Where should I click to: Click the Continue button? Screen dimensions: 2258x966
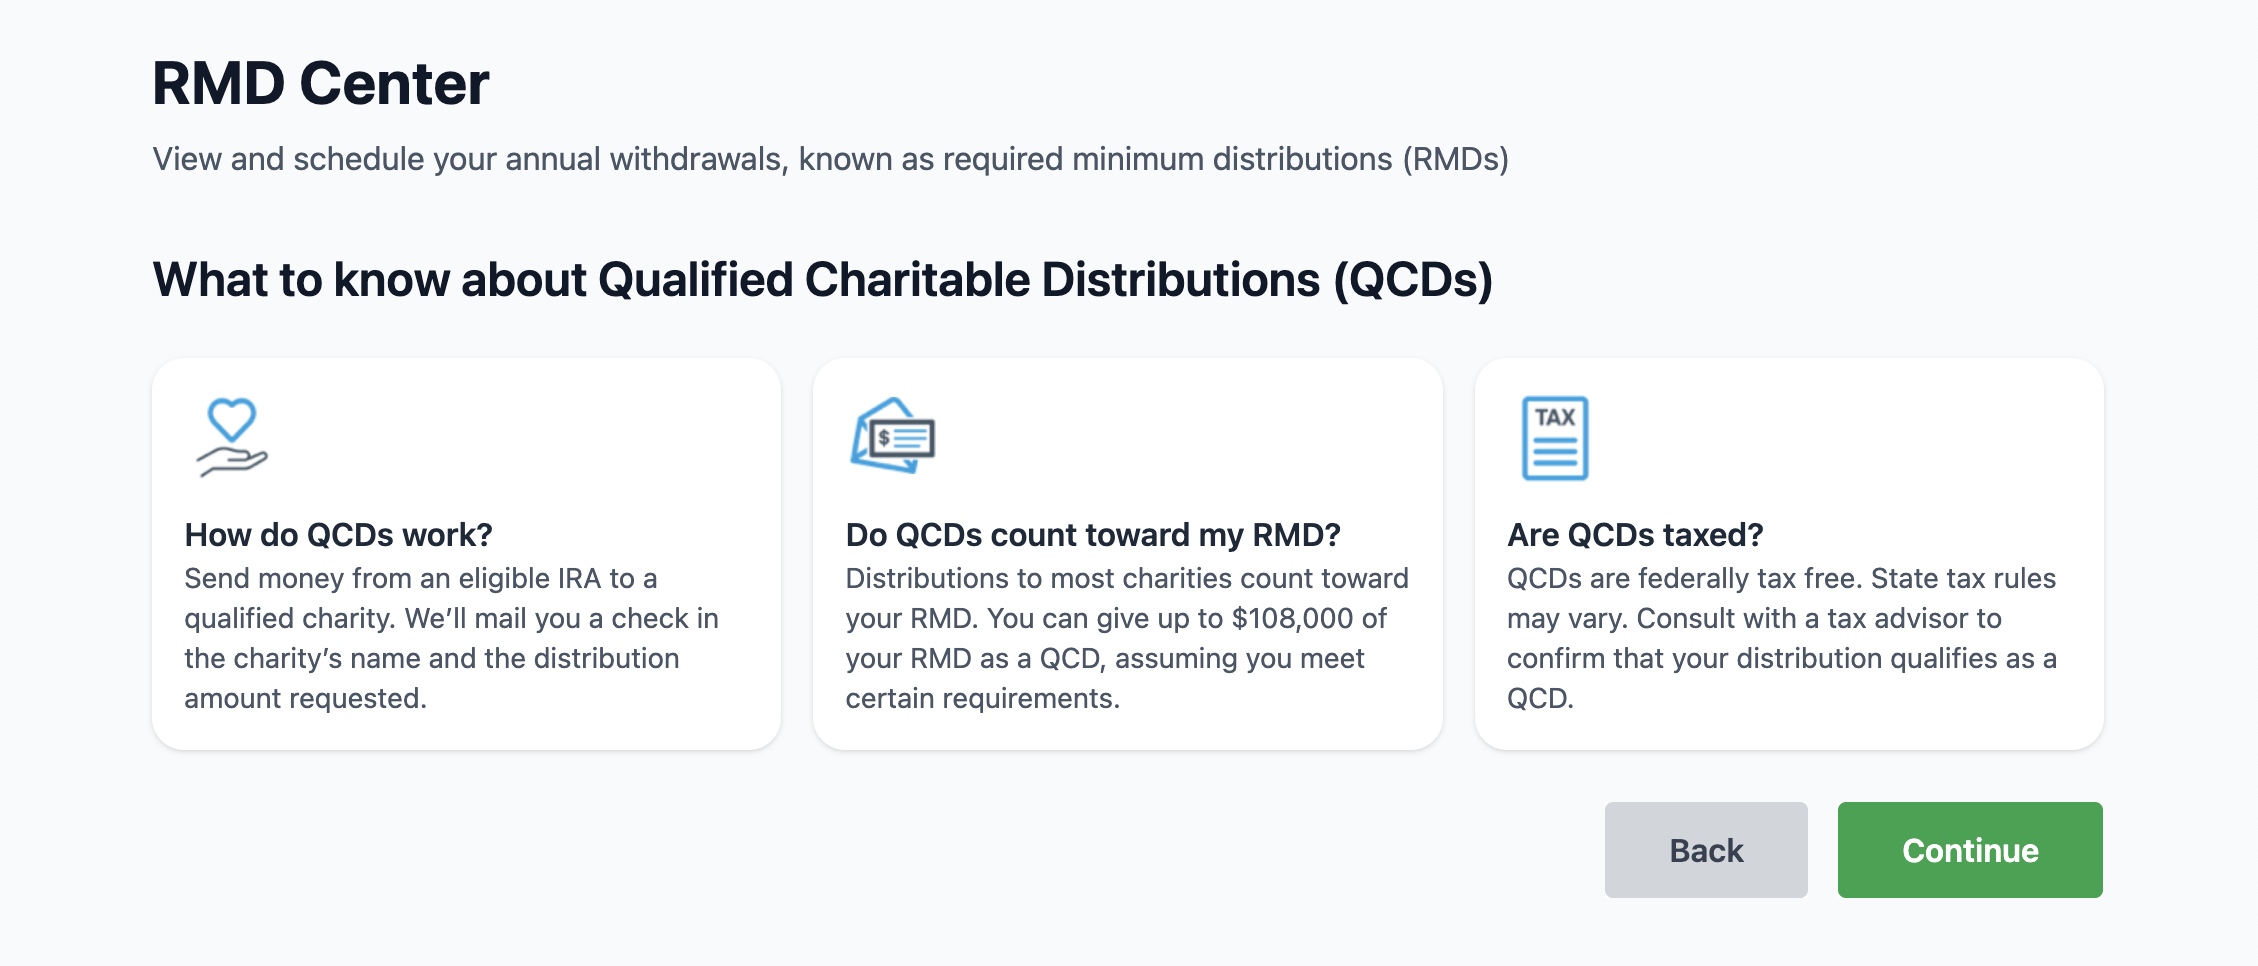pos(1970,850)
